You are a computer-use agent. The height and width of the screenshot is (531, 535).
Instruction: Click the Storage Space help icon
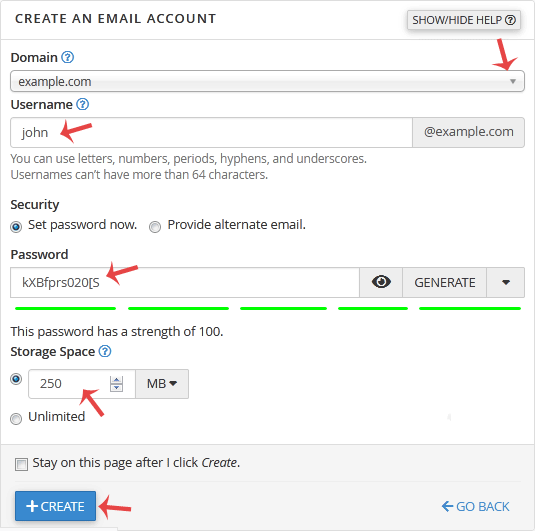click(105, 351)
